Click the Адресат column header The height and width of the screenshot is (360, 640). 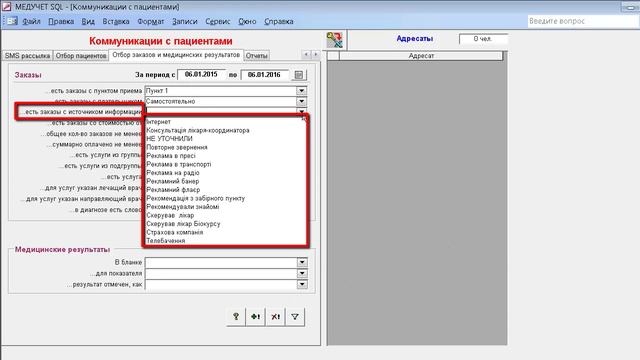pos(421,56)
